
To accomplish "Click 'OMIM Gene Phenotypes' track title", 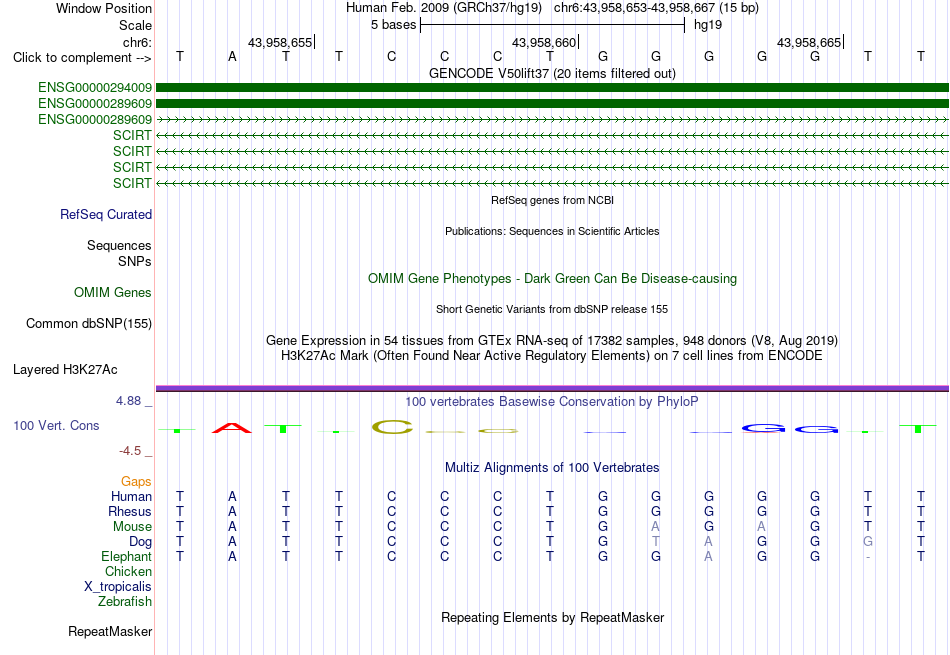I will (553, 279).
